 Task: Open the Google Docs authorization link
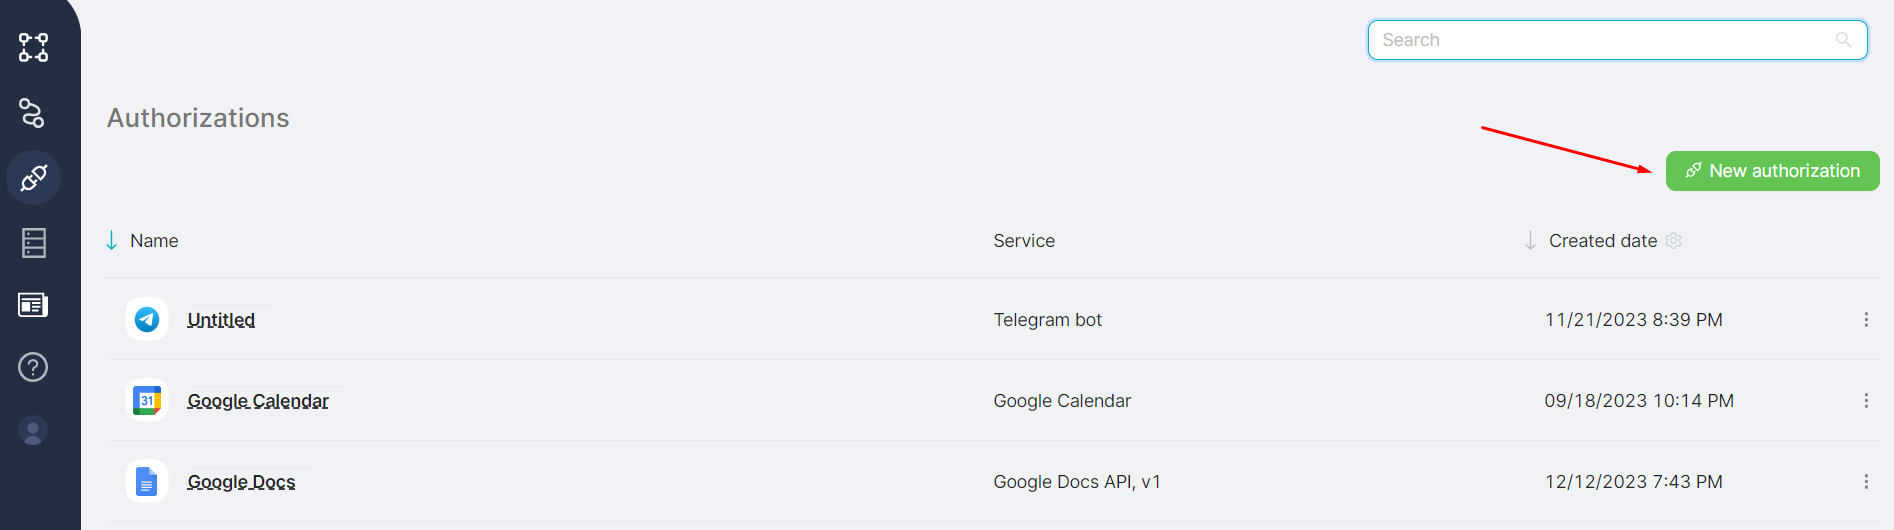coord(241,482)
